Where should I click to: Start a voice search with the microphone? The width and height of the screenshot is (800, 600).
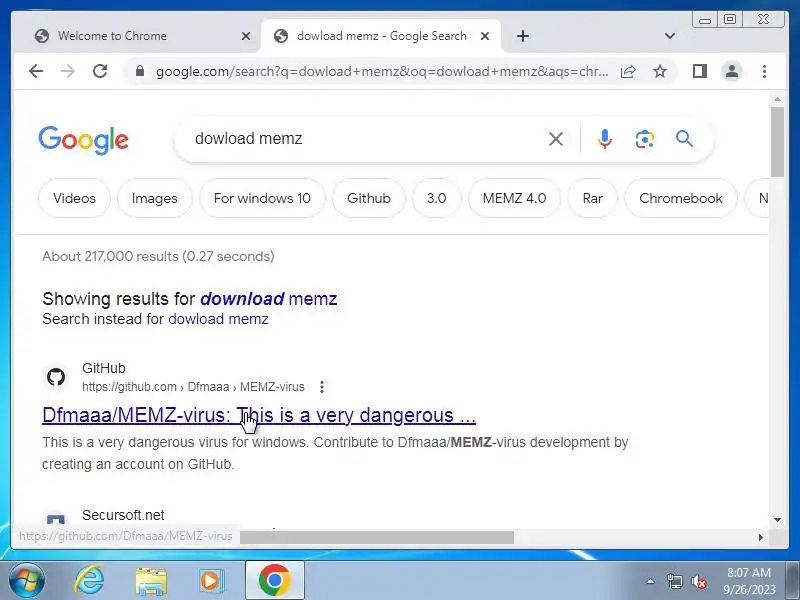[605, 139]
